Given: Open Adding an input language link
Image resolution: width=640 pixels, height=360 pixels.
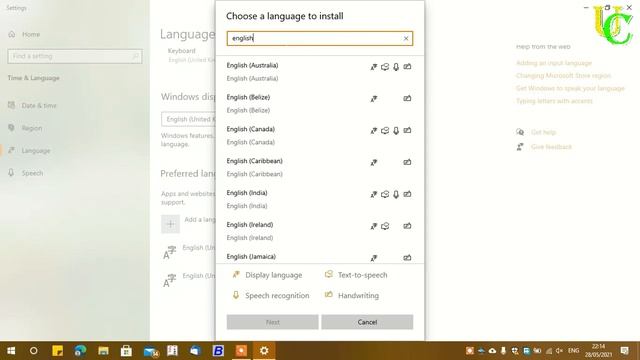Looking at the screenshot, I should click(554, 63).
